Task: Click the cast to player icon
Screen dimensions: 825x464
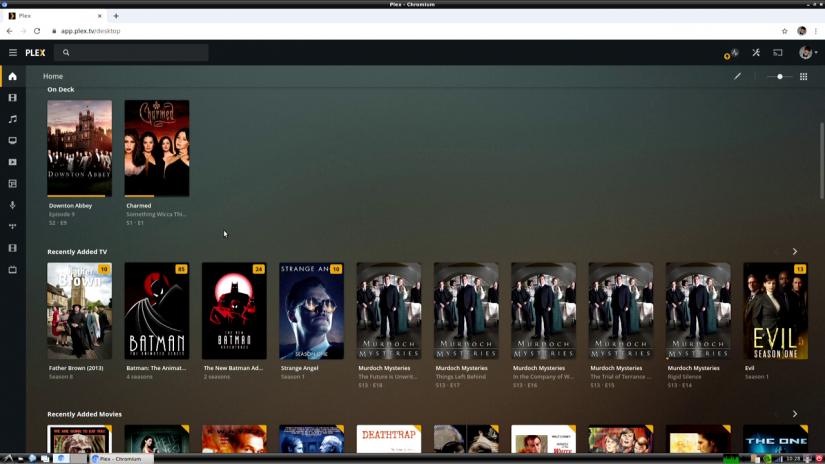Action: point(778,53)
